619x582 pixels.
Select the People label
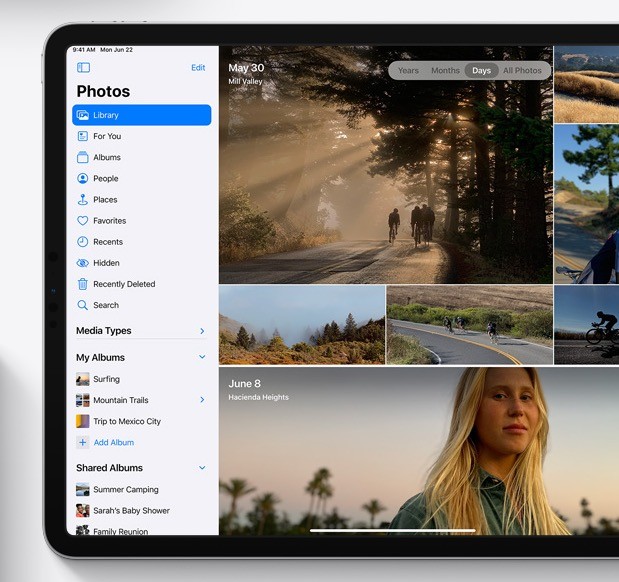coord(106,178)
